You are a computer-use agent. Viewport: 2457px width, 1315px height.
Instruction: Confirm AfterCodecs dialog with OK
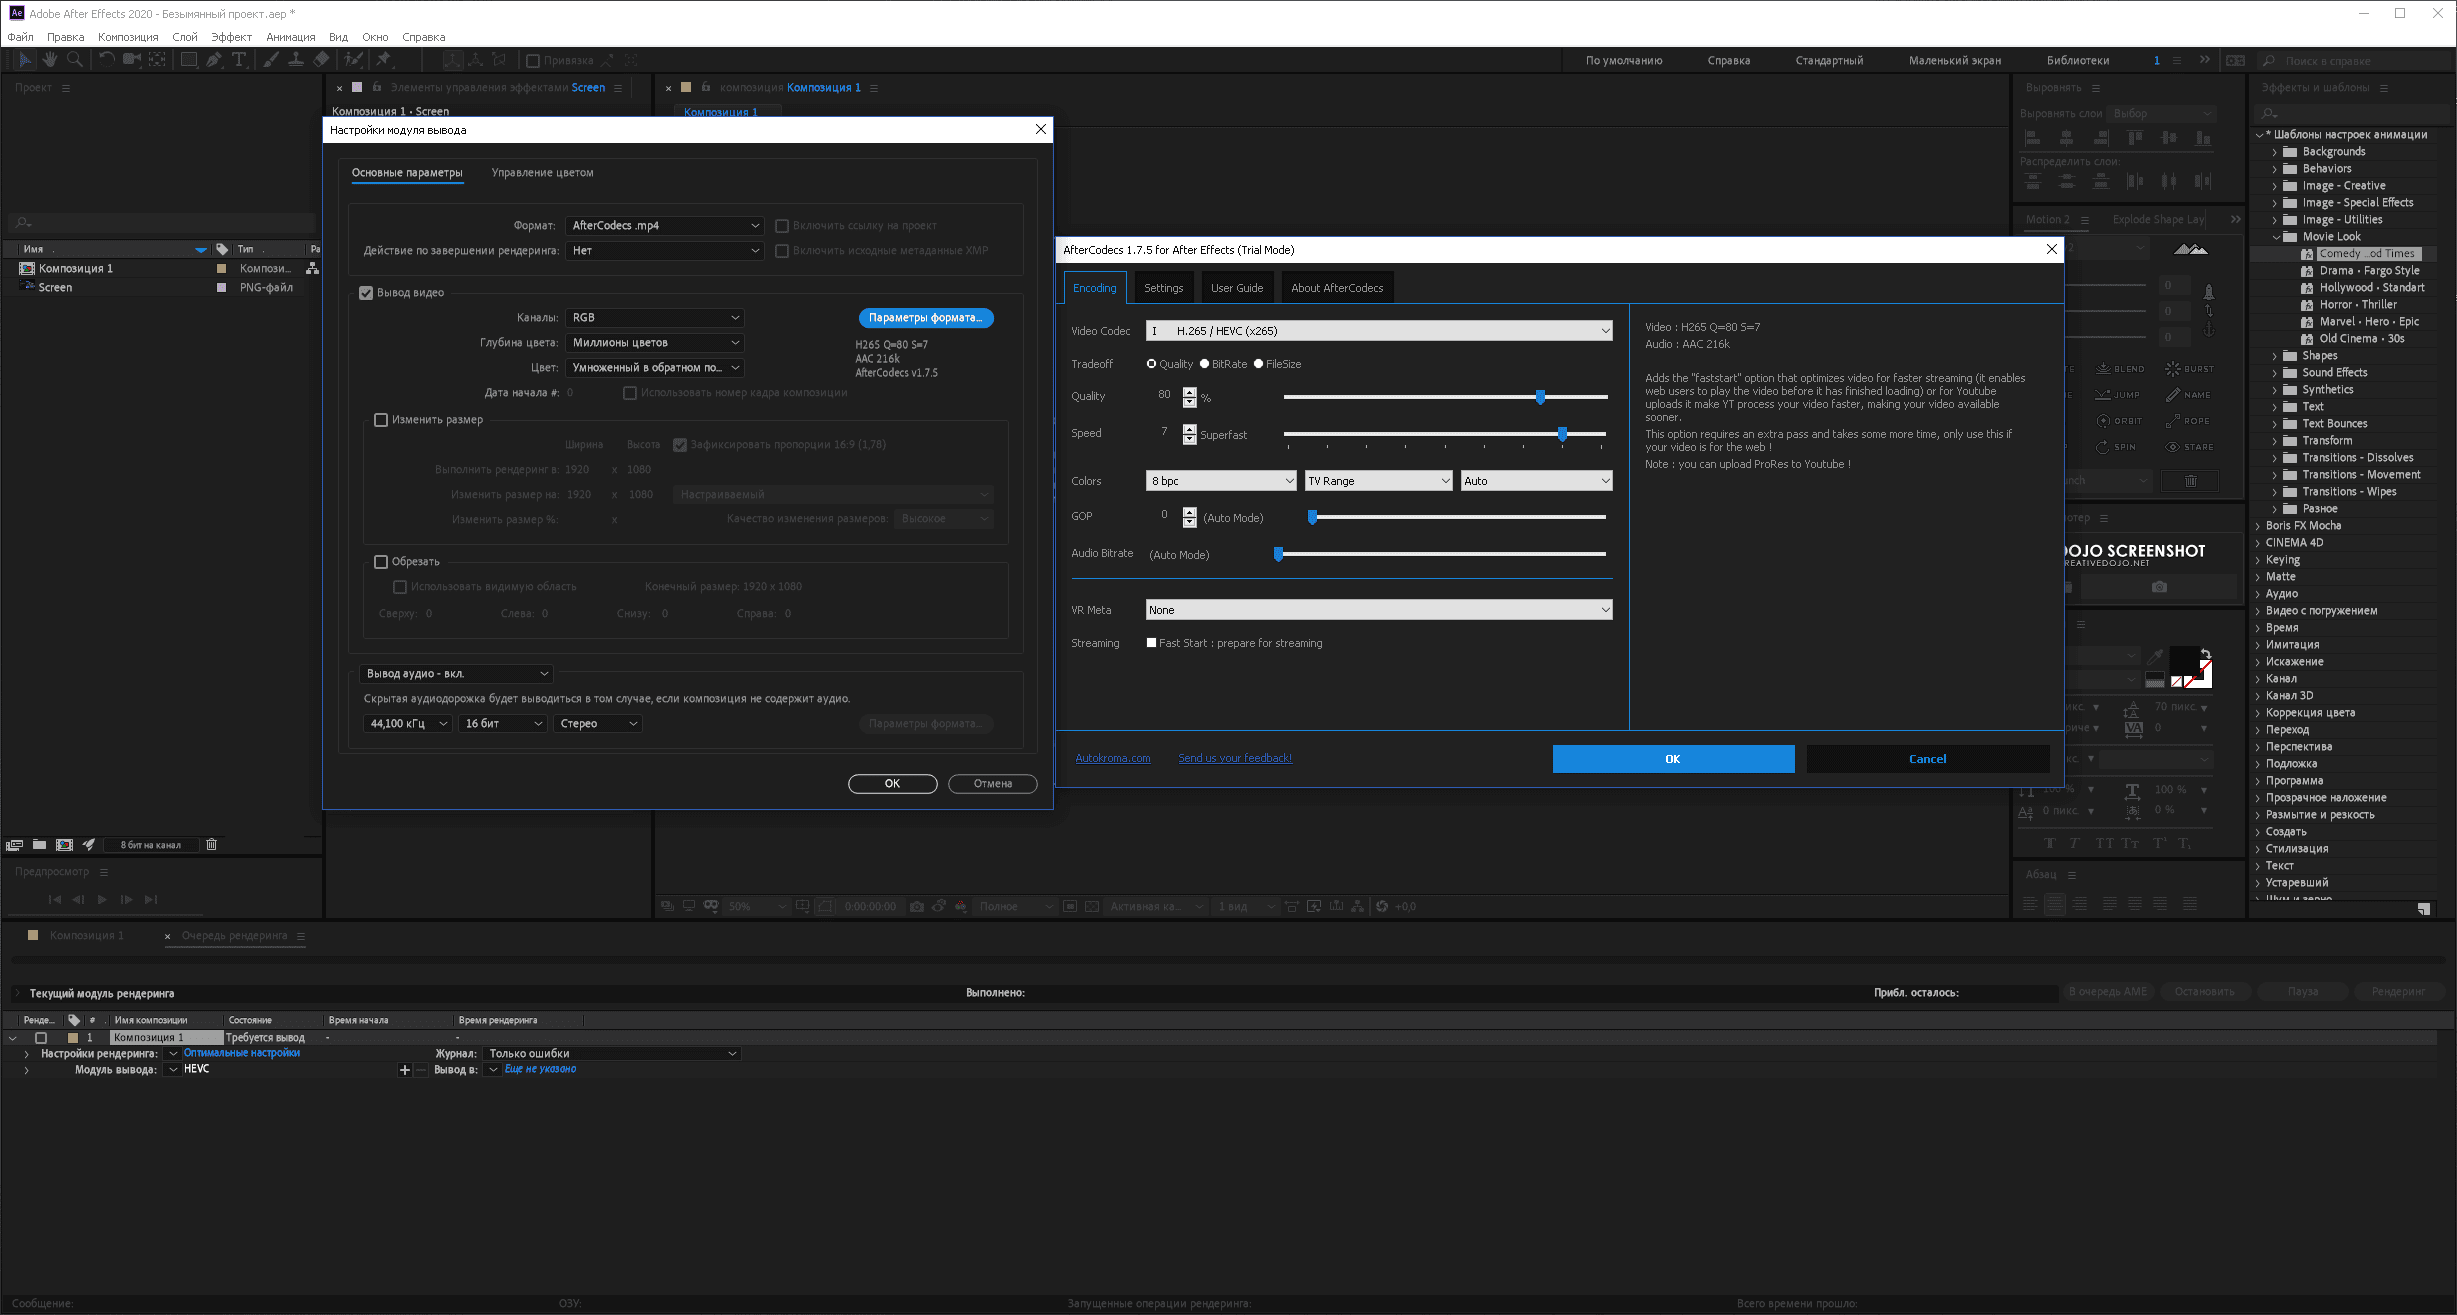(x=1673, y=759)
